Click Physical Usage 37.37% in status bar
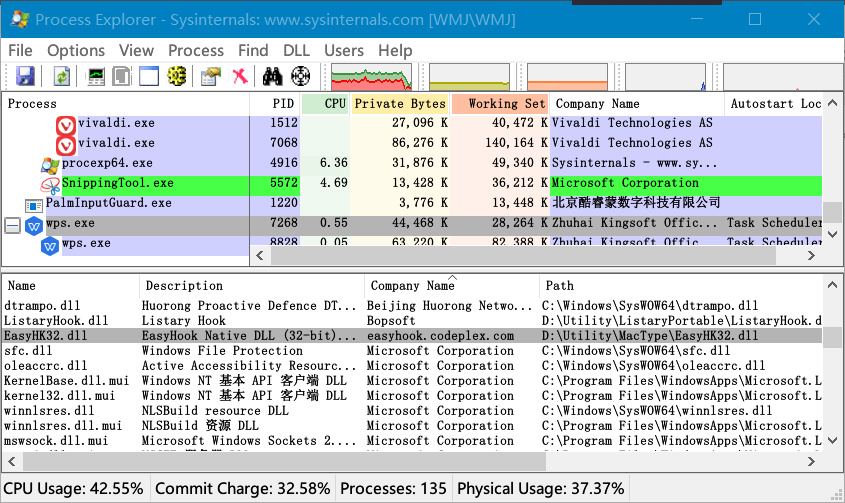845x503 pixels. 541,488
